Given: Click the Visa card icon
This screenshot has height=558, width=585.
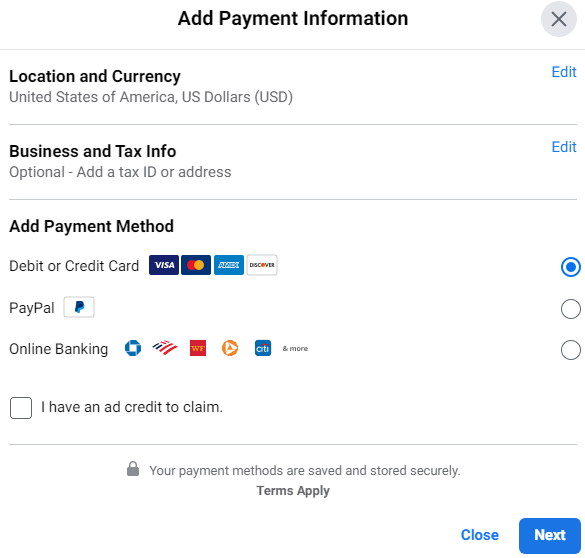Looking at the screenshot, I should (x=164, y=265).
